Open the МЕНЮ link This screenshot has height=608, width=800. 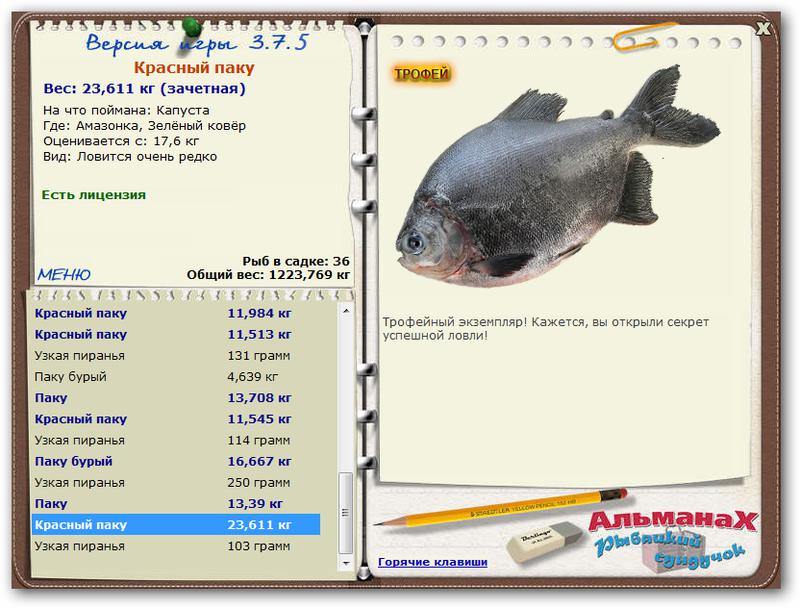64,275
